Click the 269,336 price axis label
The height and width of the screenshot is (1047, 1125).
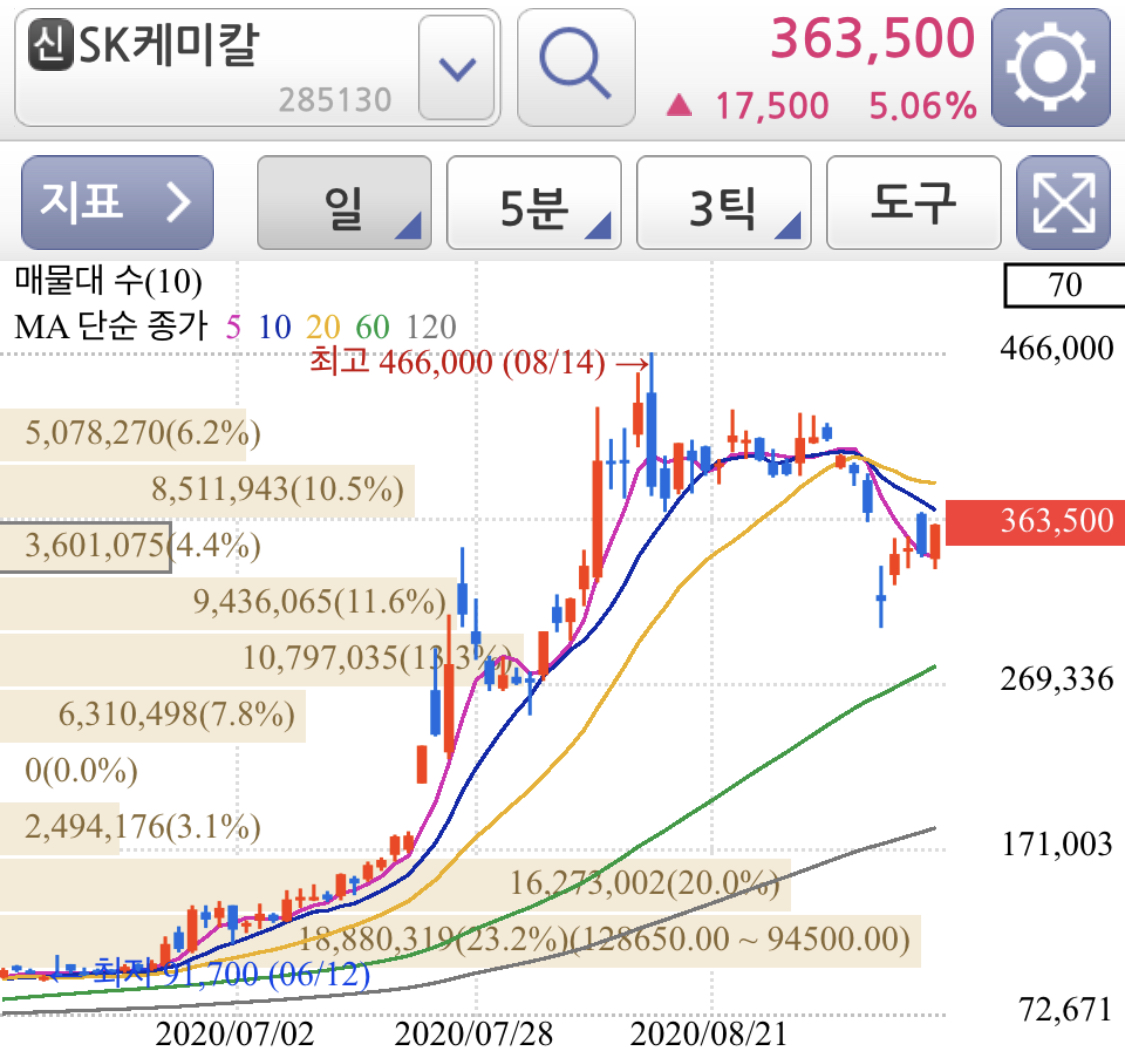tap(1057, 680)
